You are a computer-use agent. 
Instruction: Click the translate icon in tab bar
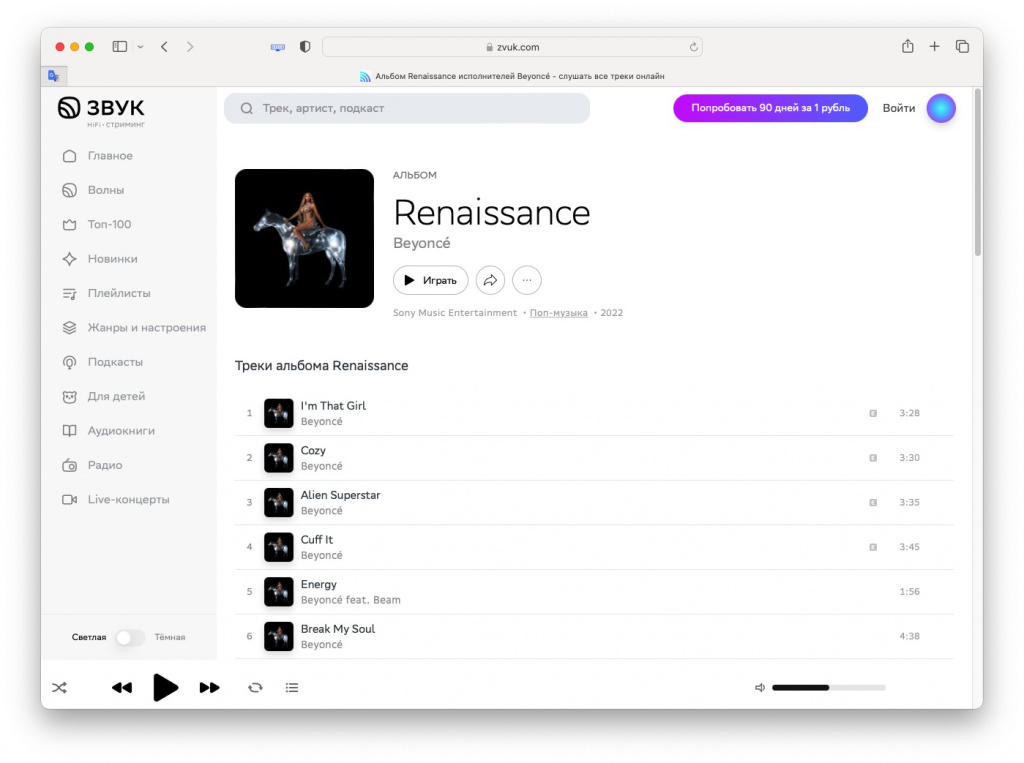[54, 76]
